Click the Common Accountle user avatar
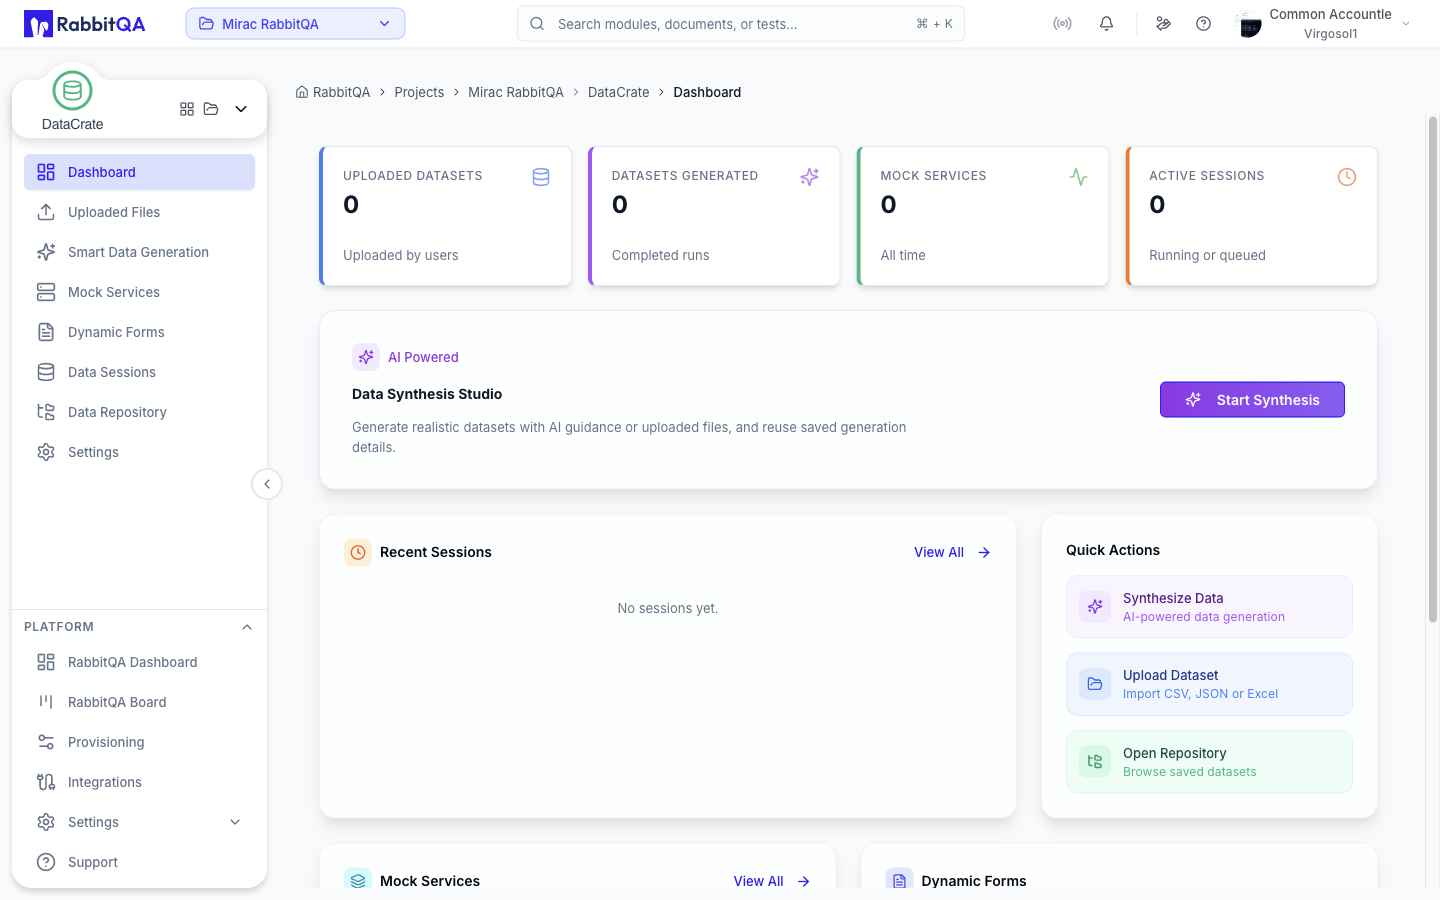The image size is (1440, 900). tap(1249, 24)
